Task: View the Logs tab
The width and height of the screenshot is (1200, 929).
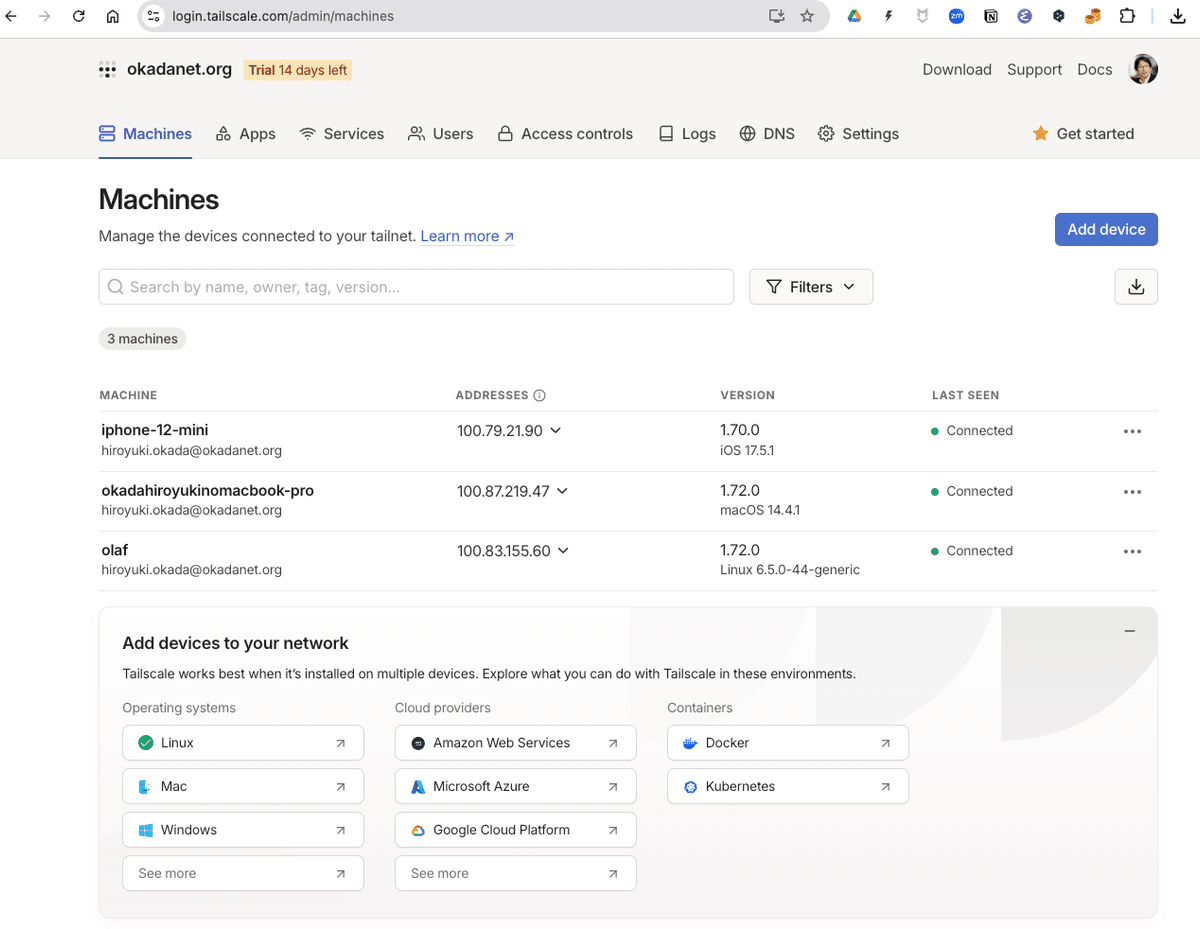Action: (x=687, y=134)
